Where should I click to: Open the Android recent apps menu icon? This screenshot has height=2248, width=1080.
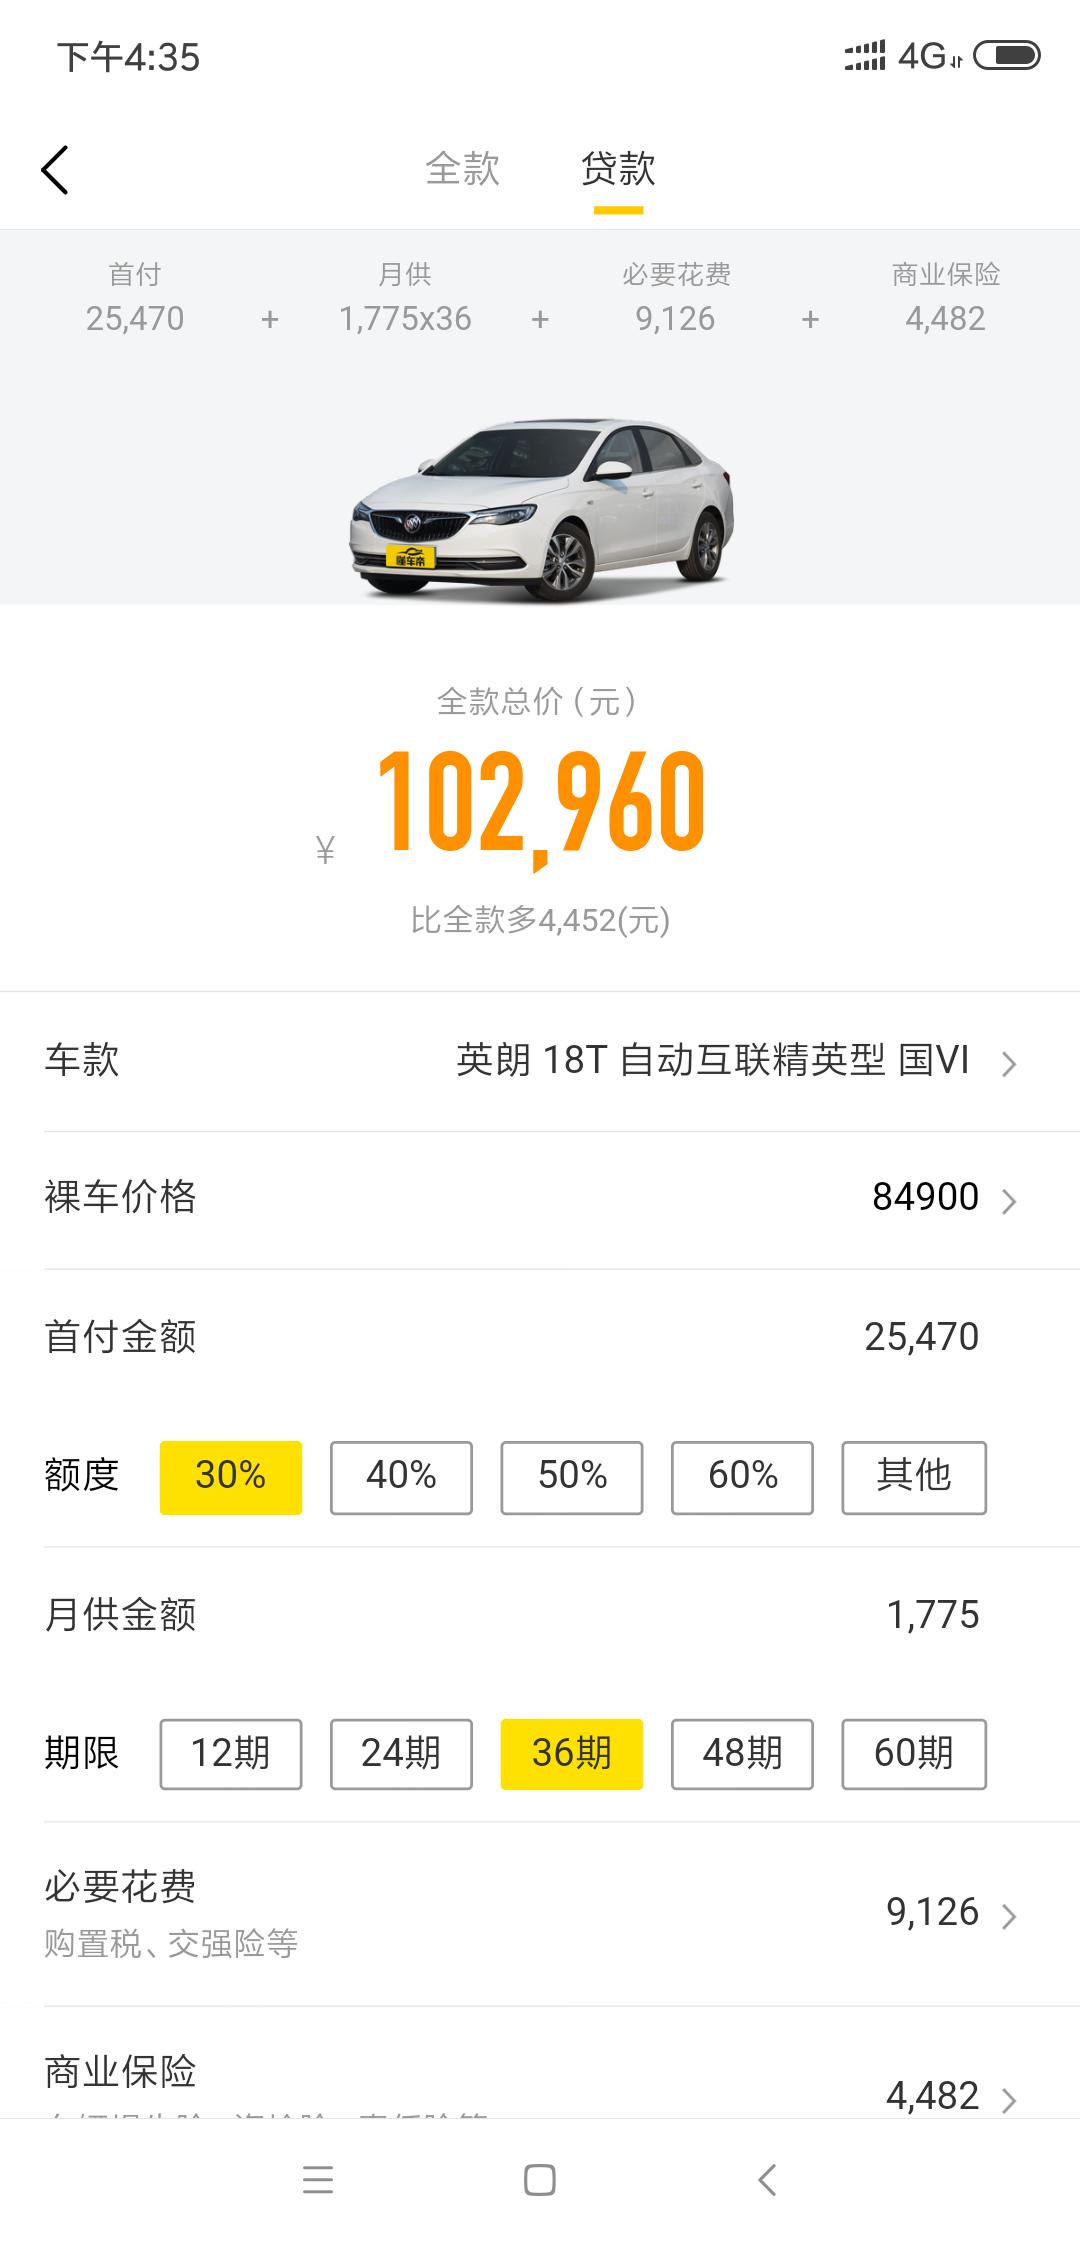pyautogui.click(x=318, y=2179)
